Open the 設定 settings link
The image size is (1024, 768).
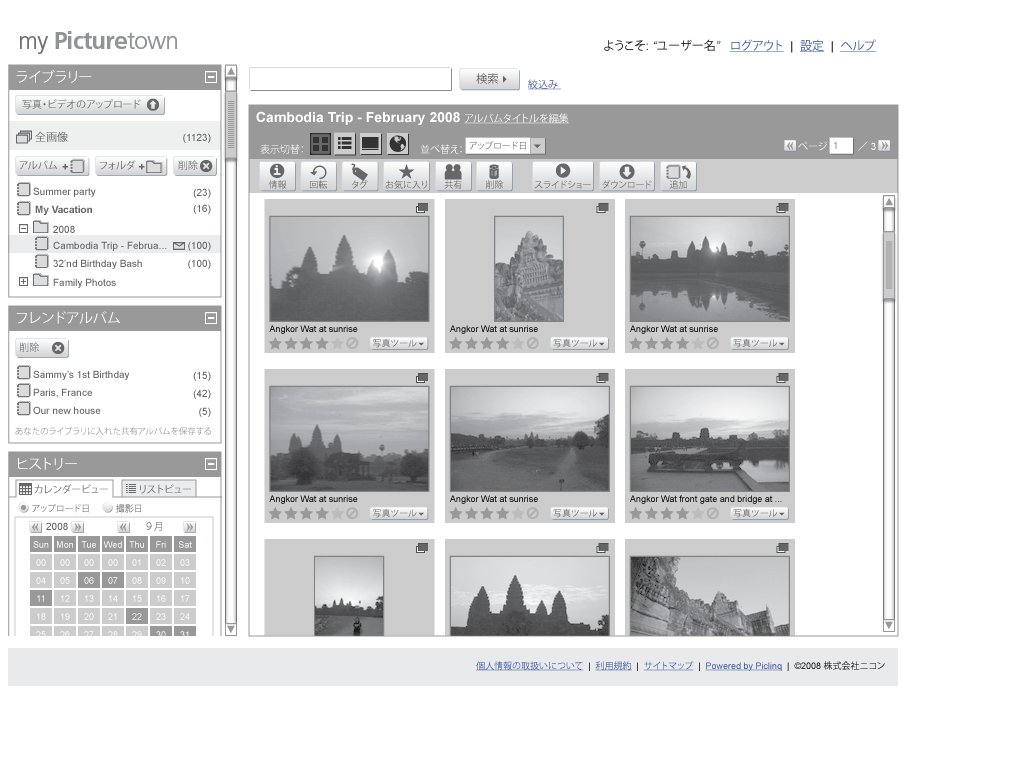coord(812,46)
